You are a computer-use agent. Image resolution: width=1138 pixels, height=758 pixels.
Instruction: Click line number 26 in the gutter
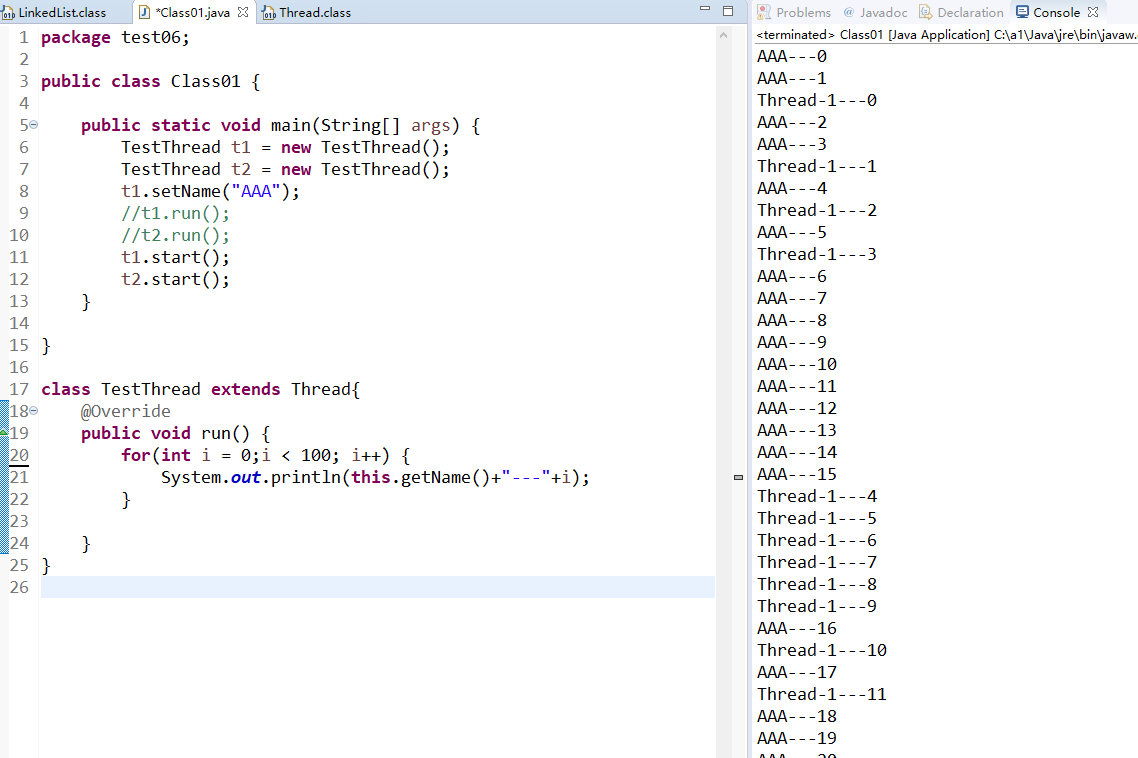(x=19, y=587)
